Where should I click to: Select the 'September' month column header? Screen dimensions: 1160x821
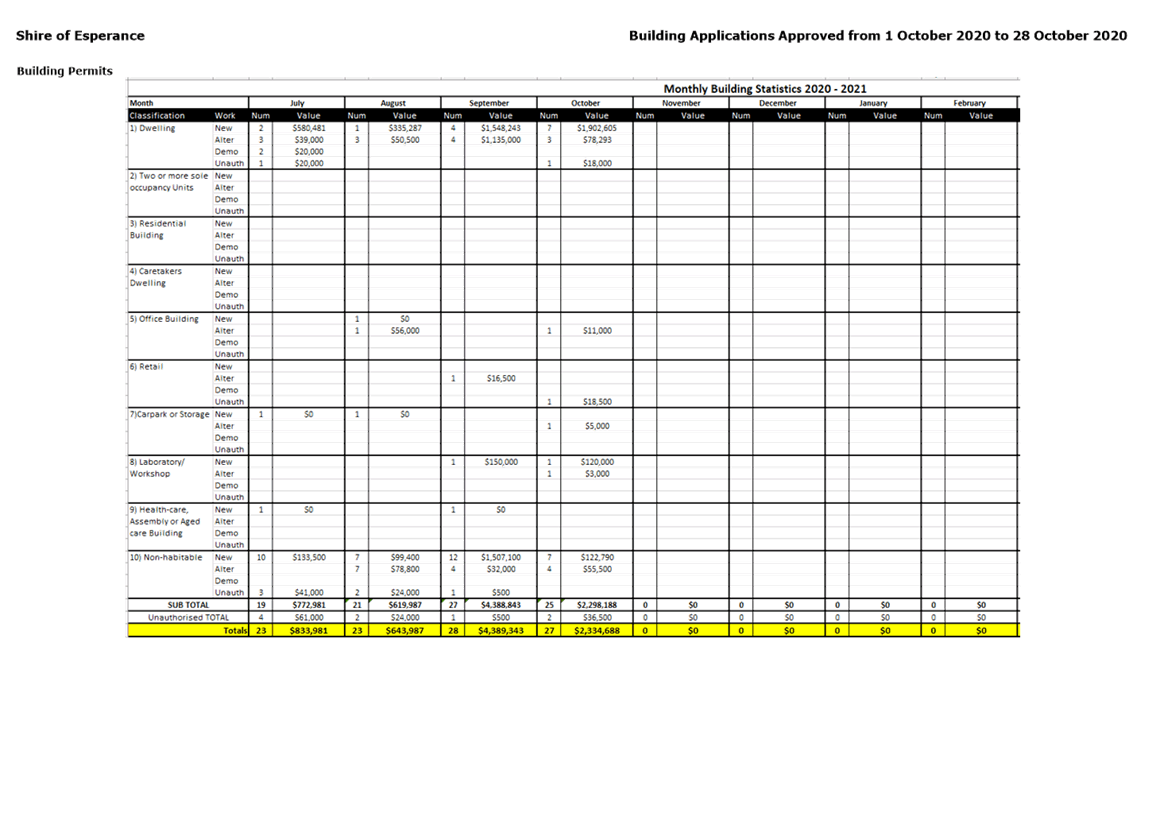(489, 104)
